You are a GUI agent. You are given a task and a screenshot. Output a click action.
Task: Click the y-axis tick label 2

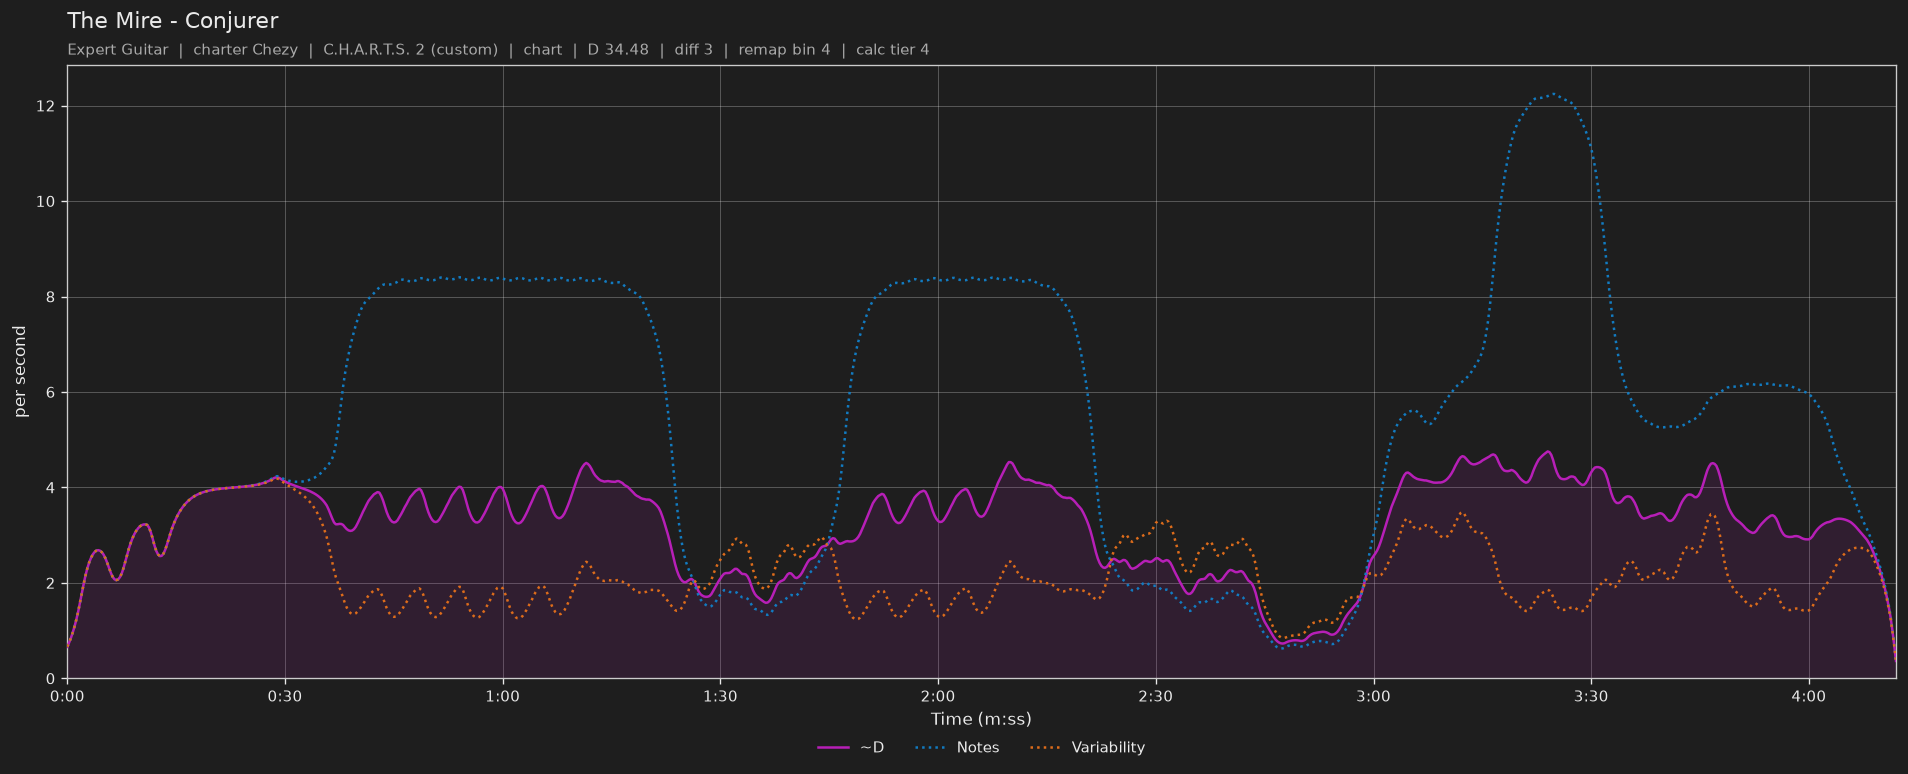(50, 583)
